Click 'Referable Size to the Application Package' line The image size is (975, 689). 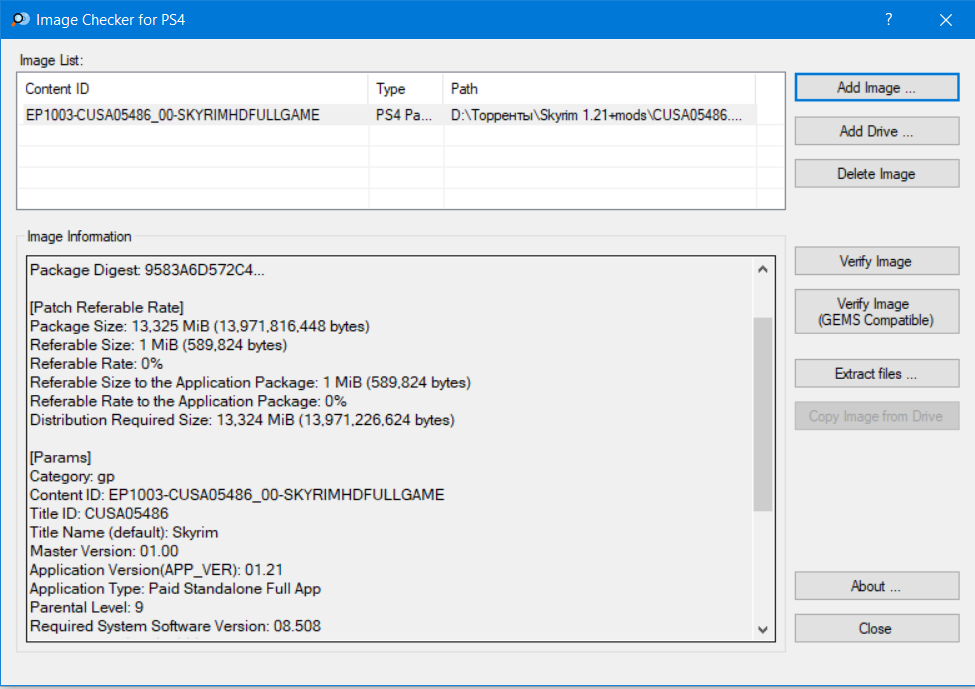click(x=251, y=382)
